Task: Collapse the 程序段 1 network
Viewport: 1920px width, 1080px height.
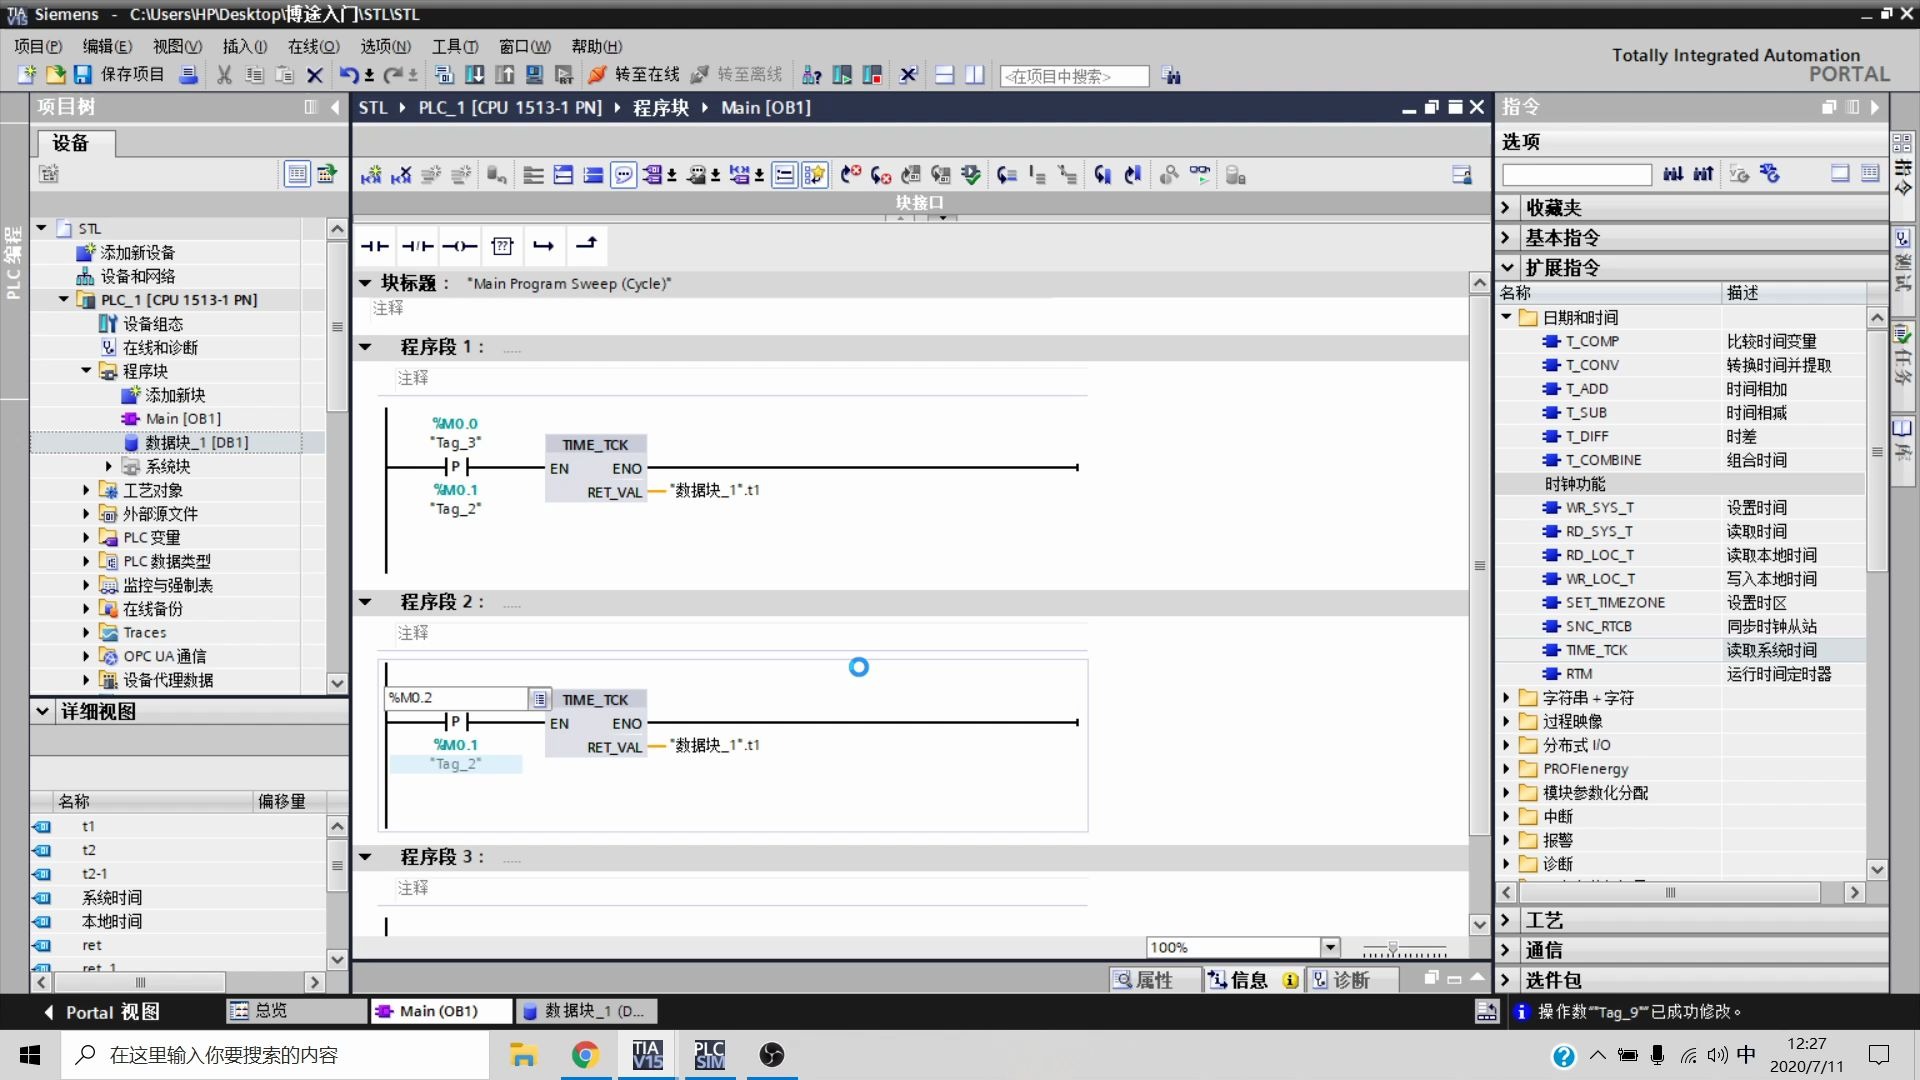Action: coord(366,347)
